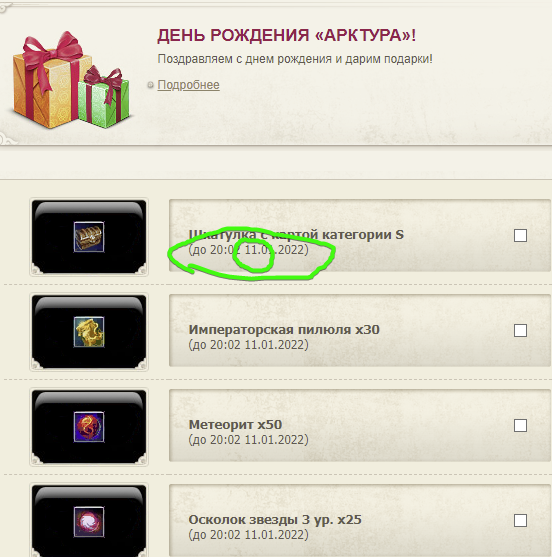
Task: Click the small bullet beside Подробнее
Action: coord(151,85)
